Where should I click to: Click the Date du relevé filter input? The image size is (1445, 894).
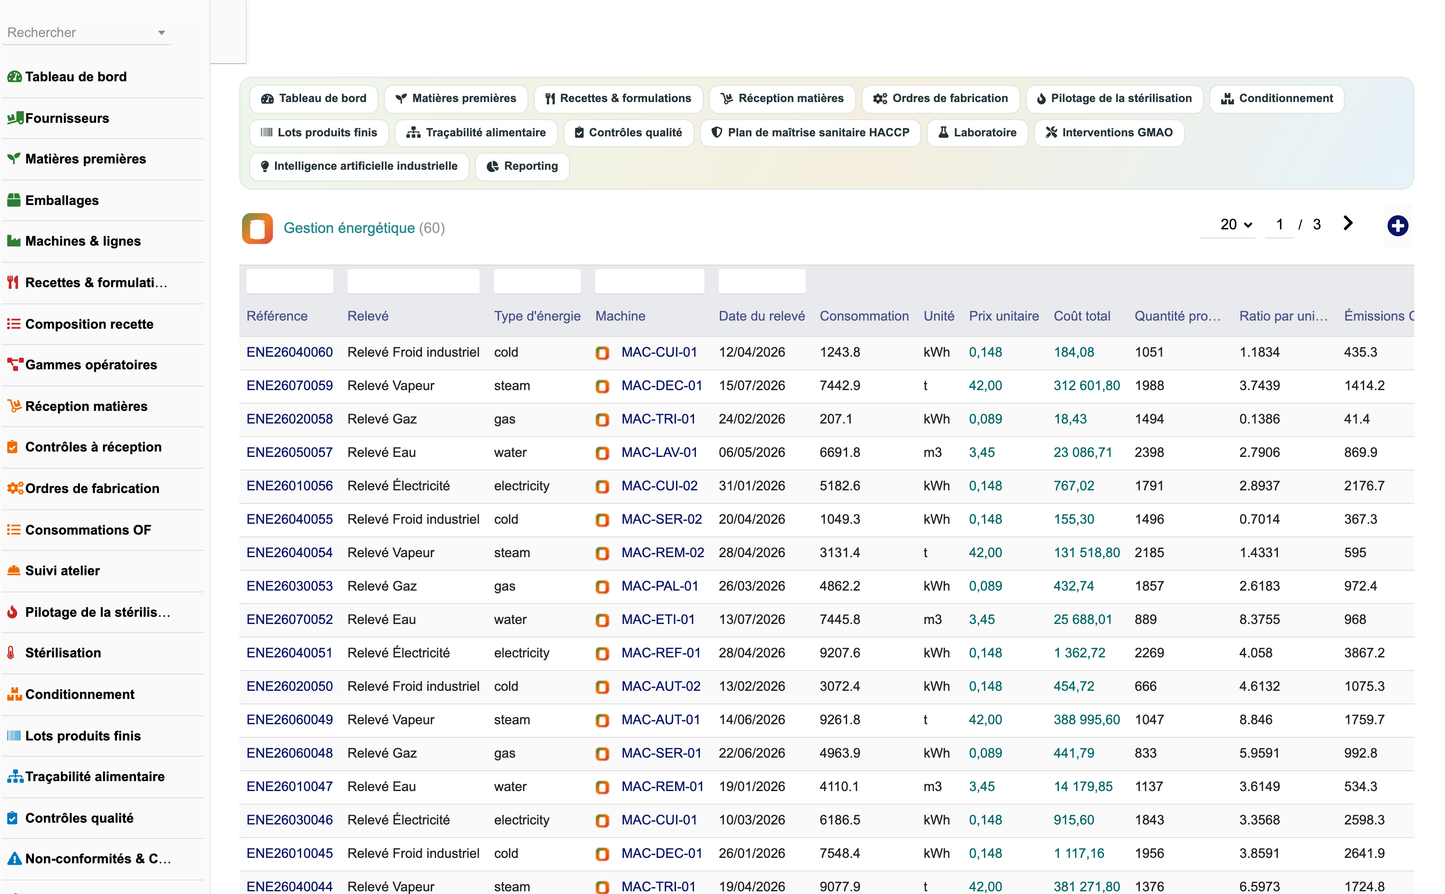762,281
